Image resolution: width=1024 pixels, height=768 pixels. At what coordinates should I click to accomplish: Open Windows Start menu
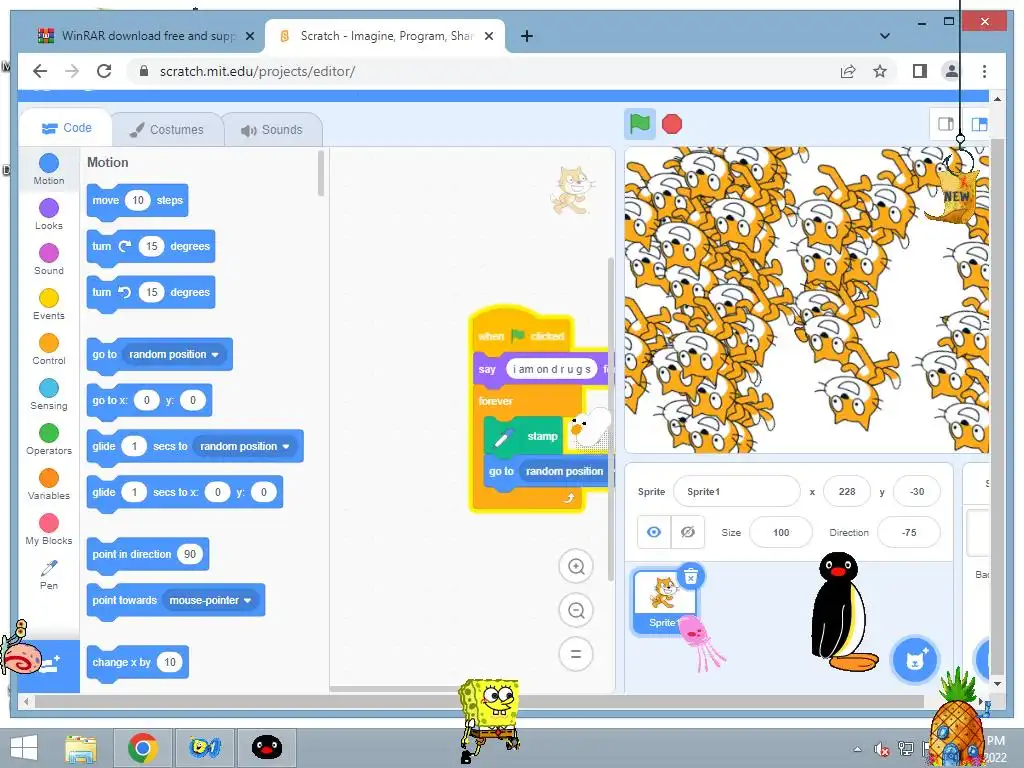[24, 748]
